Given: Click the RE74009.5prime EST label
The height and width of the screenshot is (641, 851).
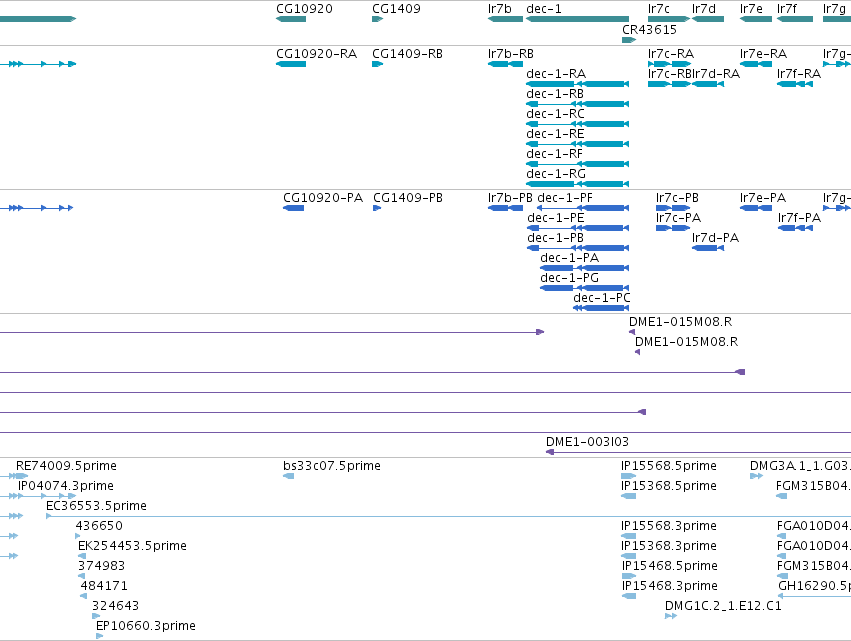Looking at the screenshot, I should [x=66, y=466].
